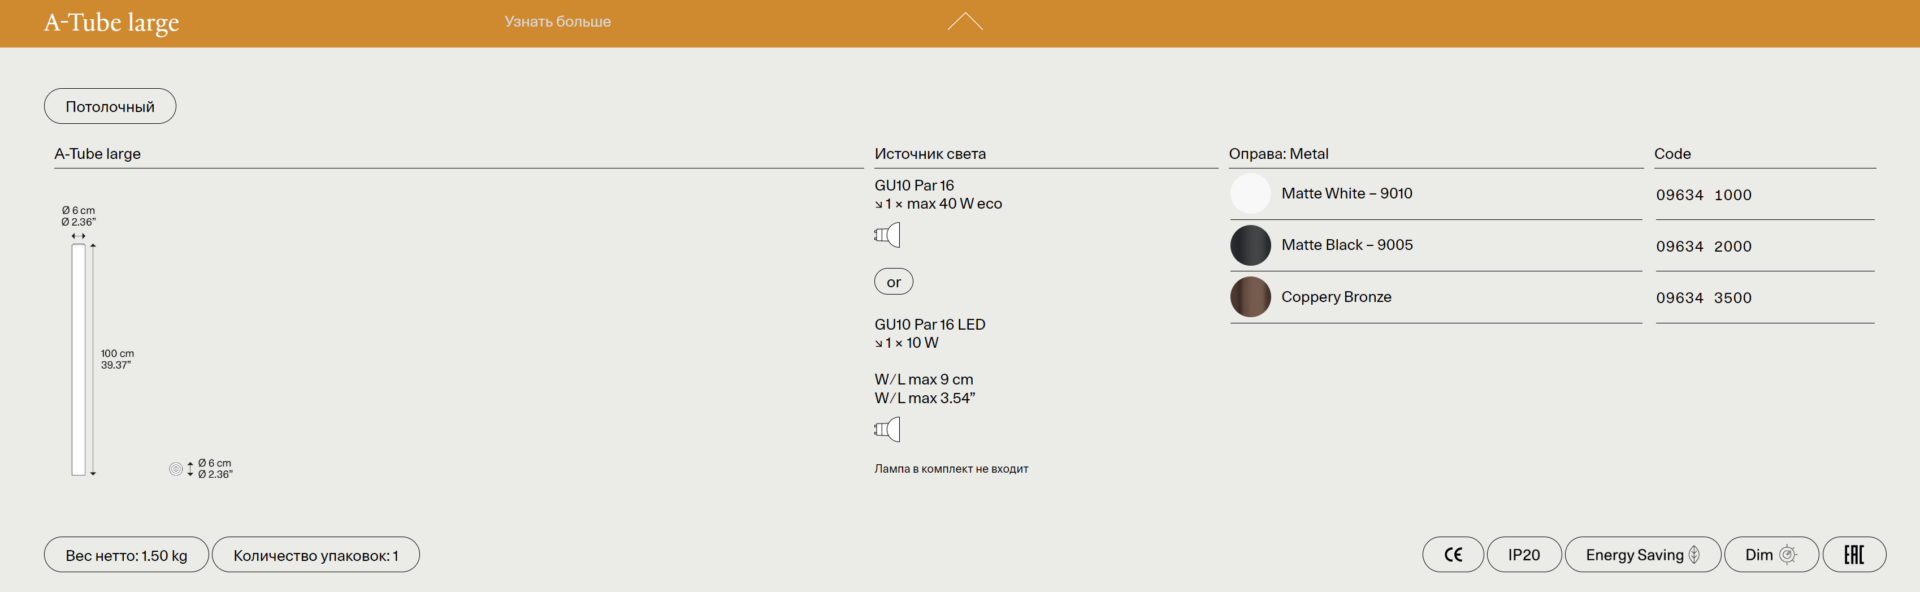Image resolution: width=1920 pixels, height=592 pixels.
Task: Click the Вес нетто 1.50 kg pill
Action: pyautogui.click(x=126, y=555)
